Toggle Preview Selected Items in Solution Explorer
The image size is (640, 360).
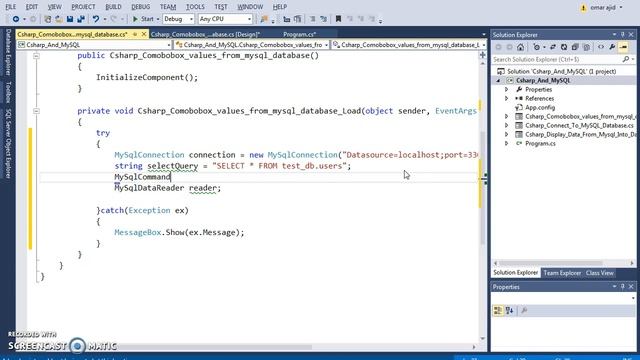(x=623, y=47)
